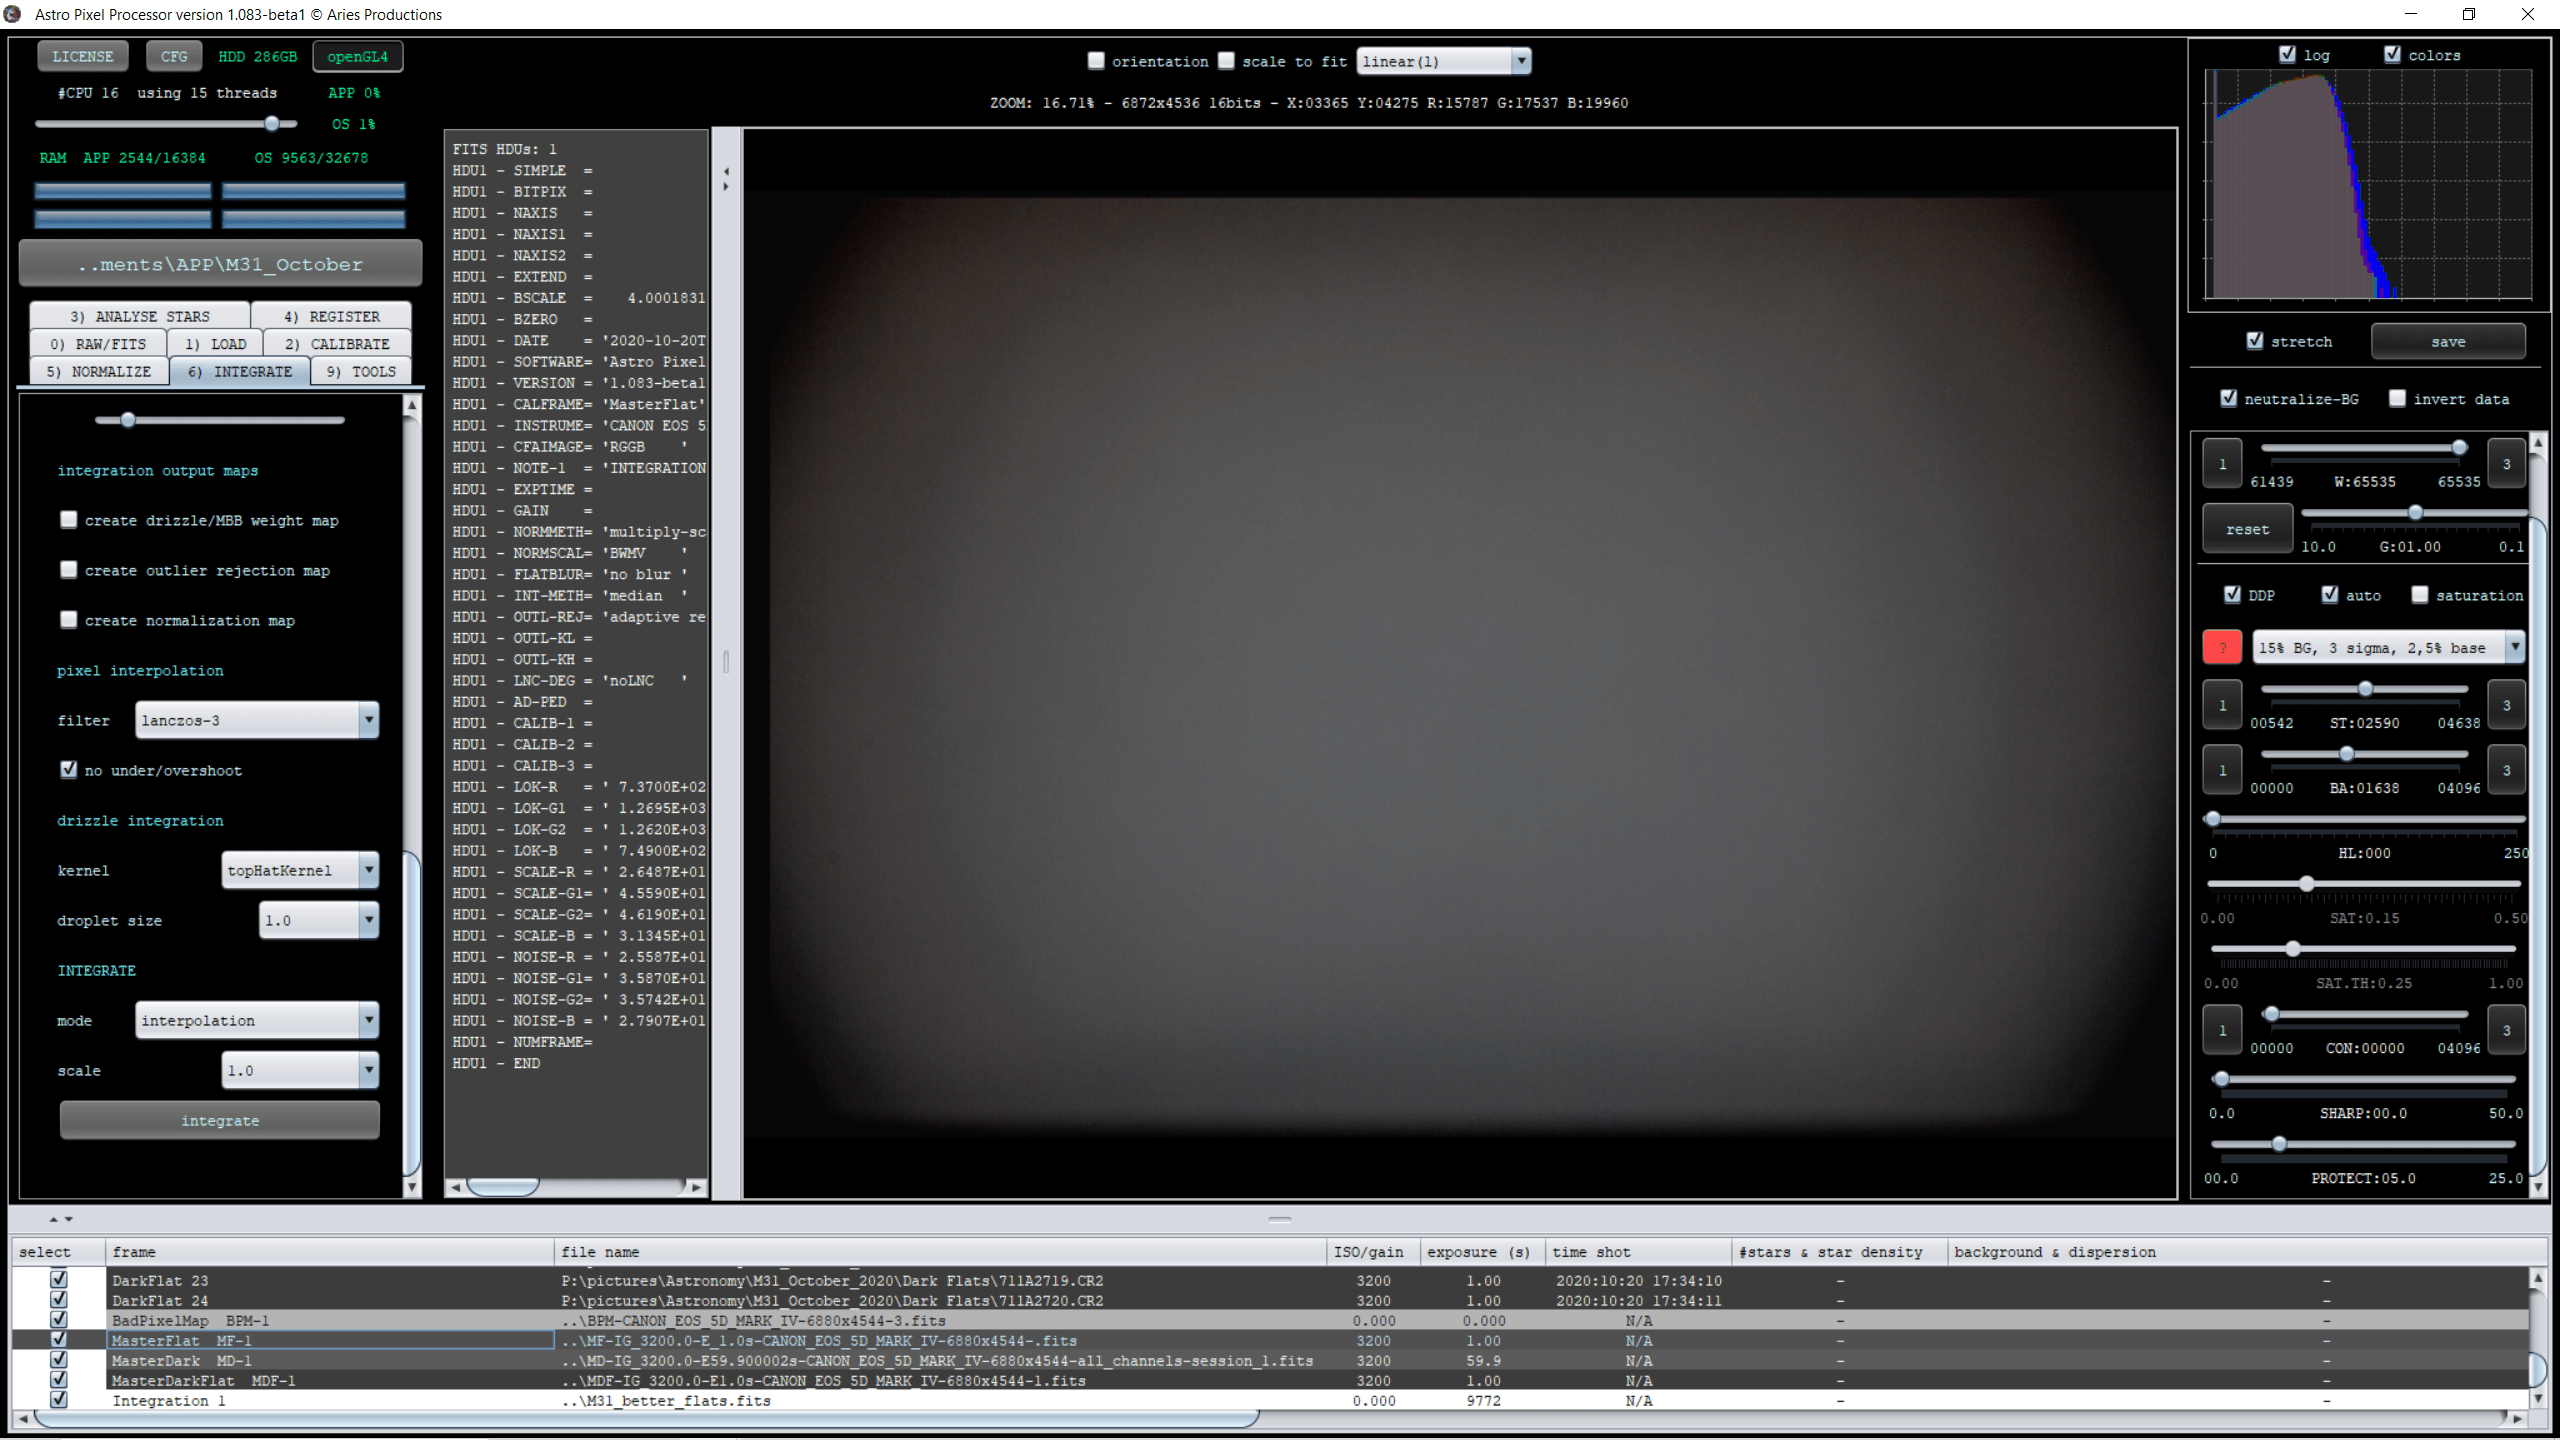Click the '1' button left of CON slider
2560x1440 pixels.
(2221, 1030)
